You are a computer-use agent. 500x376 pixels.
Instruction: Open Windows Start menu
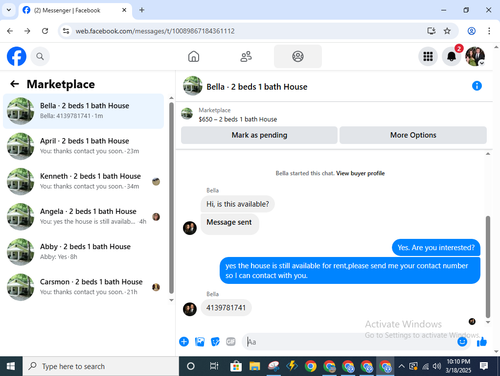pyautogui.click(x=11, y=366)
